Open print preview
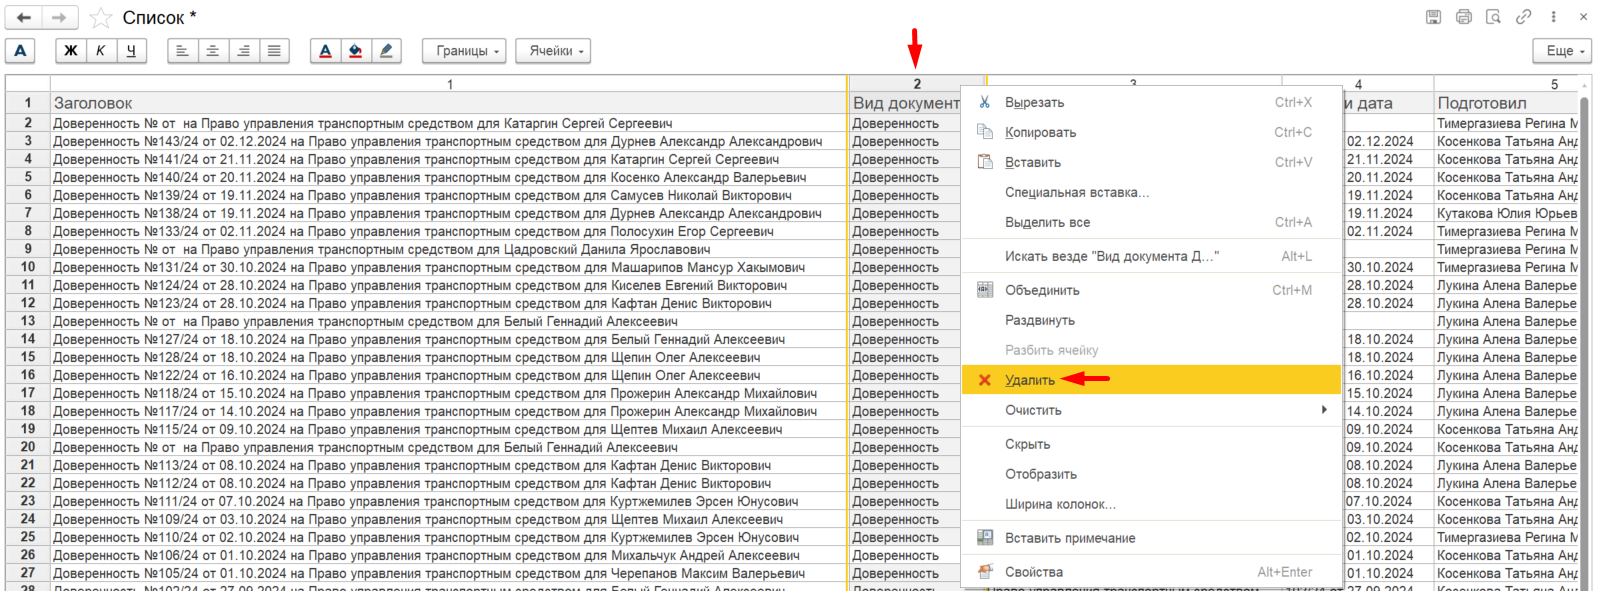This screenshot has width=1604, height=591. coord(1493,17)
